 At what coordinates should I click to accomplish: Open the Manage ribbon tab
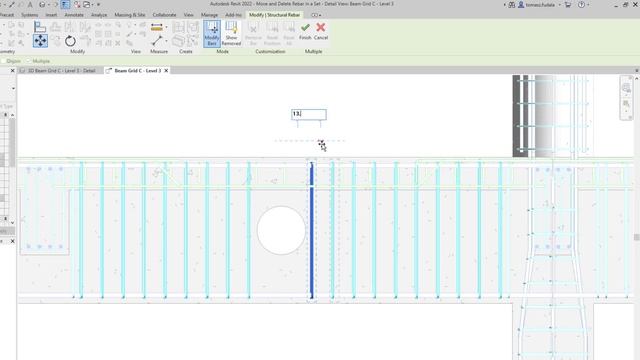click(209, 15)
